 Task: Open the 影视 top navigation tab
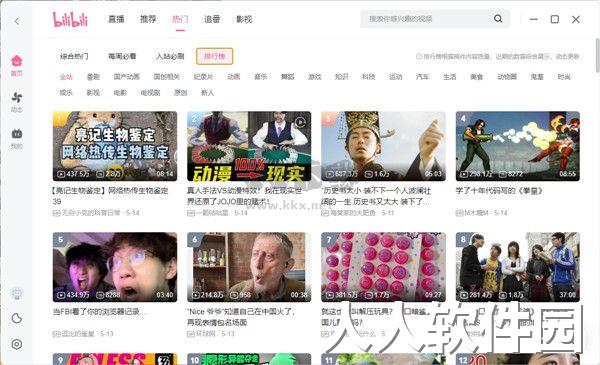[x=244, y=19]
